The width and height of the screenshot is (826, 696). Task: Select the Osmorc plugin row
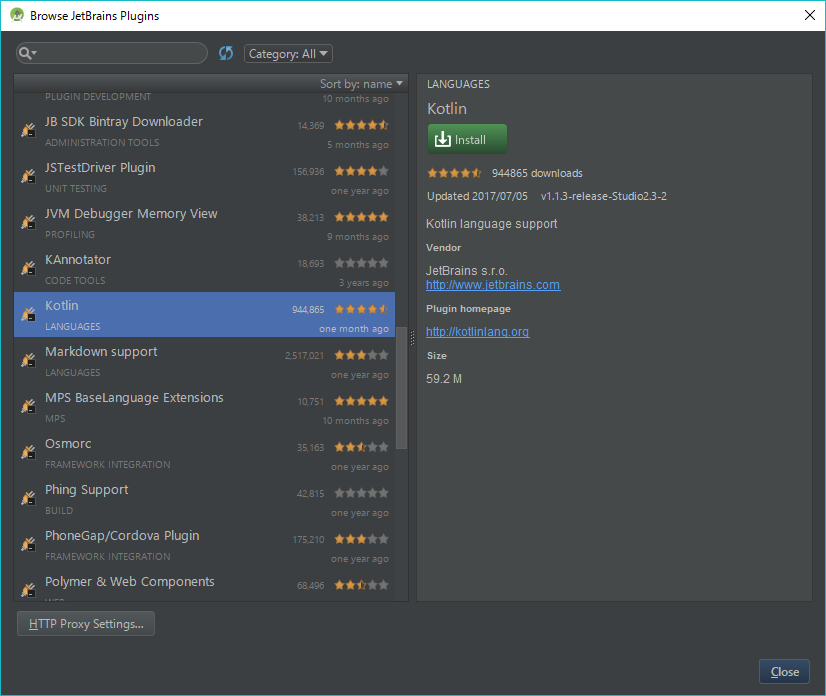(x=204, y=453)
